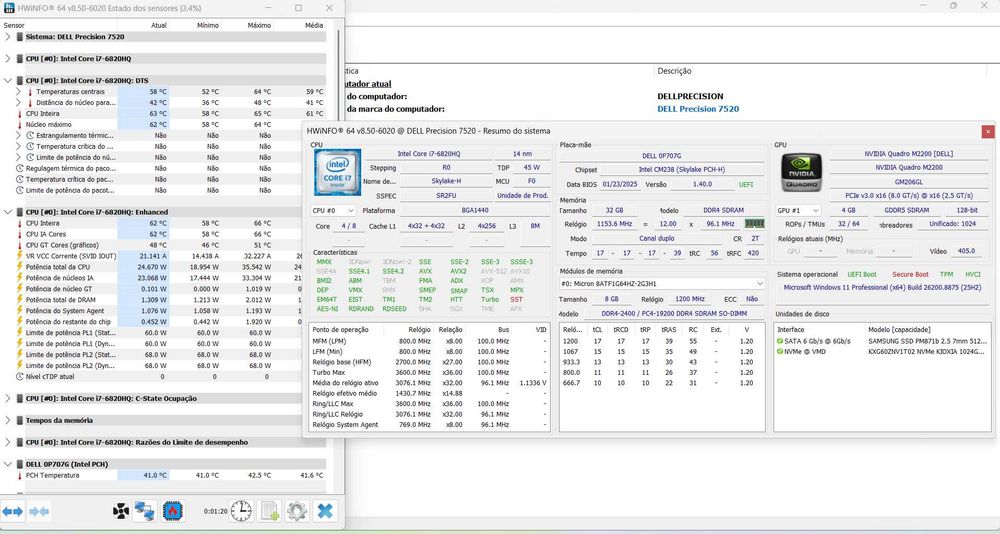
Task: Expand the Temperaturas centrais row
Action: (x=18, y=92)
